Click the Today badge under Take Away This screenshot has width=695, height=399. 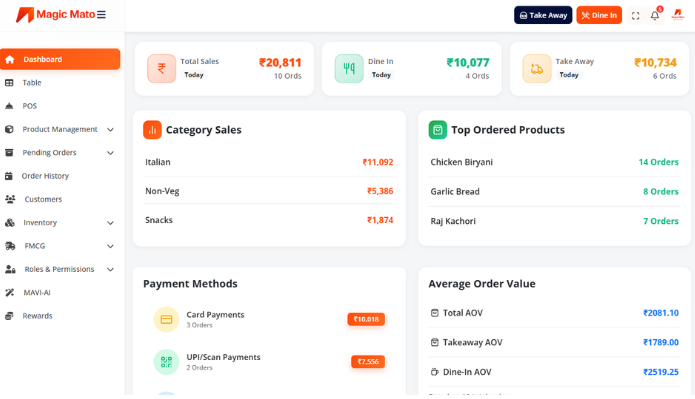(569, 75)
